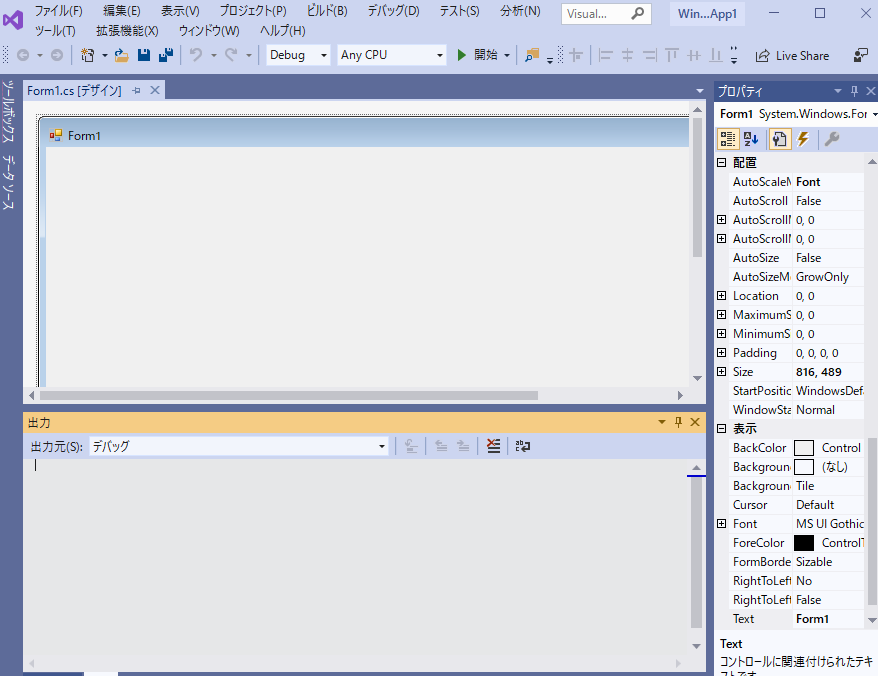
Task: Pin the Properties panel
Action: tap(854, 91)
